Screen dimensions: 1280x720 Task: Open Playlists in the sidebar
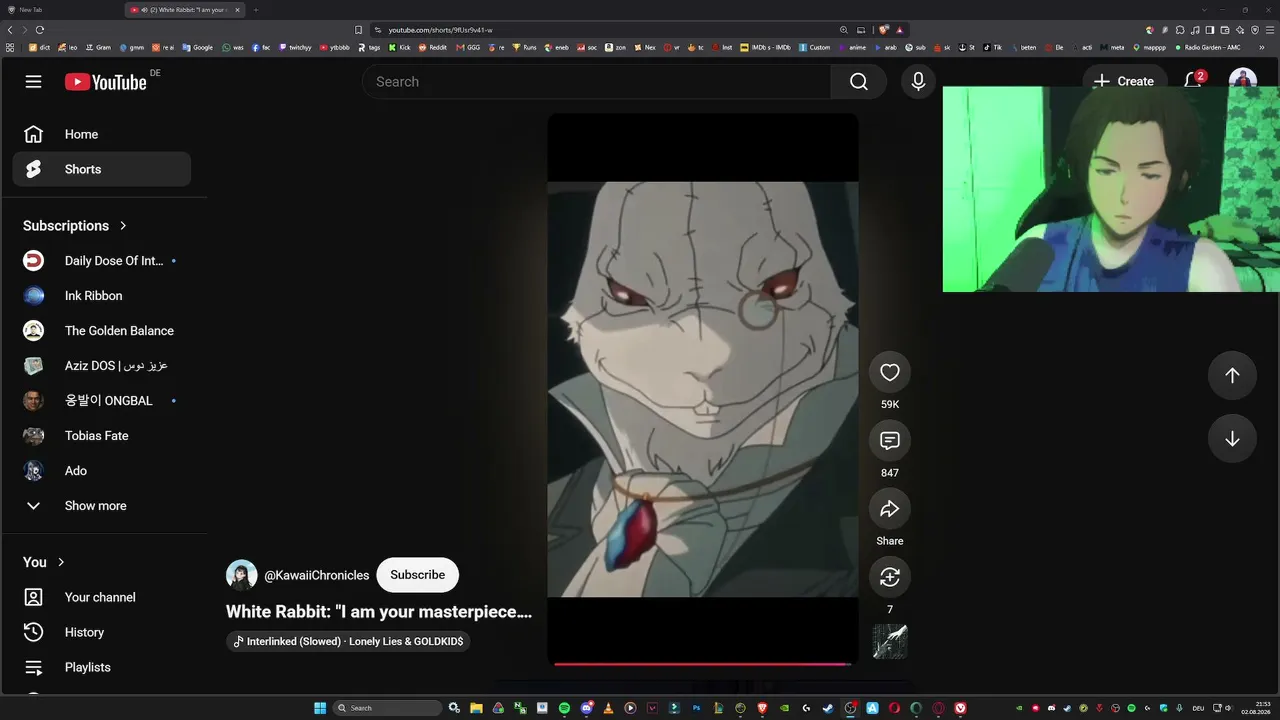pyautogui.click(x=101, y=667)
